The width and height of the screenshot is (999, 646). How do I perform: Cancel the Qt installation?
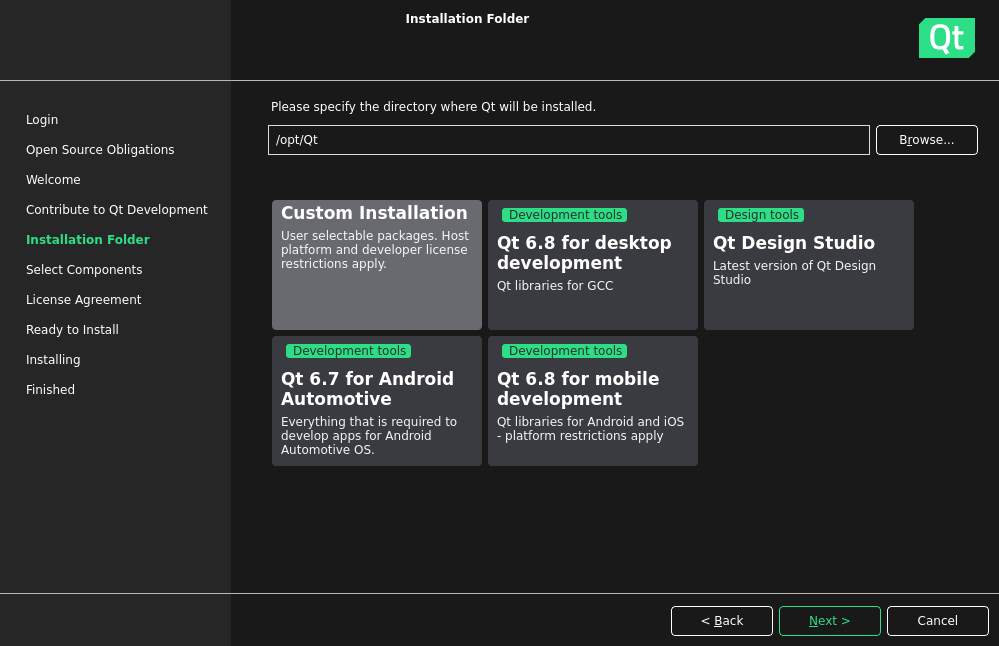click(x=937, y=621)
